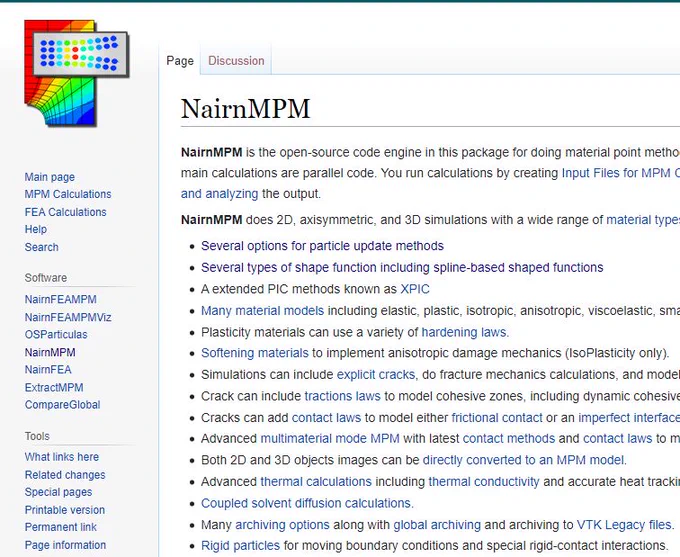
Task: Open 'directly converted to an MPM model' link
Action: [x=523, y=460]
